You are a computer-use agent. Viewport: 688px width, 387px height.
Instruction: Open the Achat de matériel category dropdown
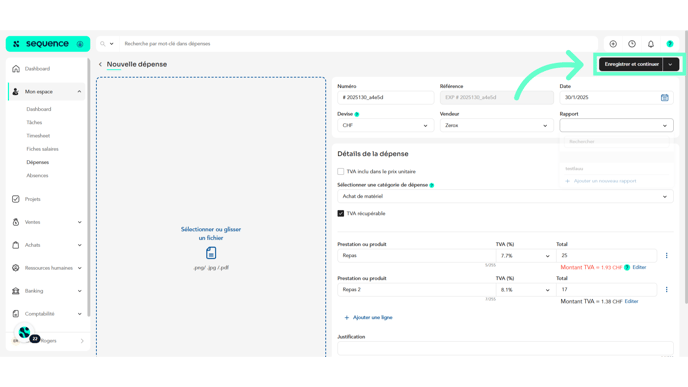(x=505, y=197)
